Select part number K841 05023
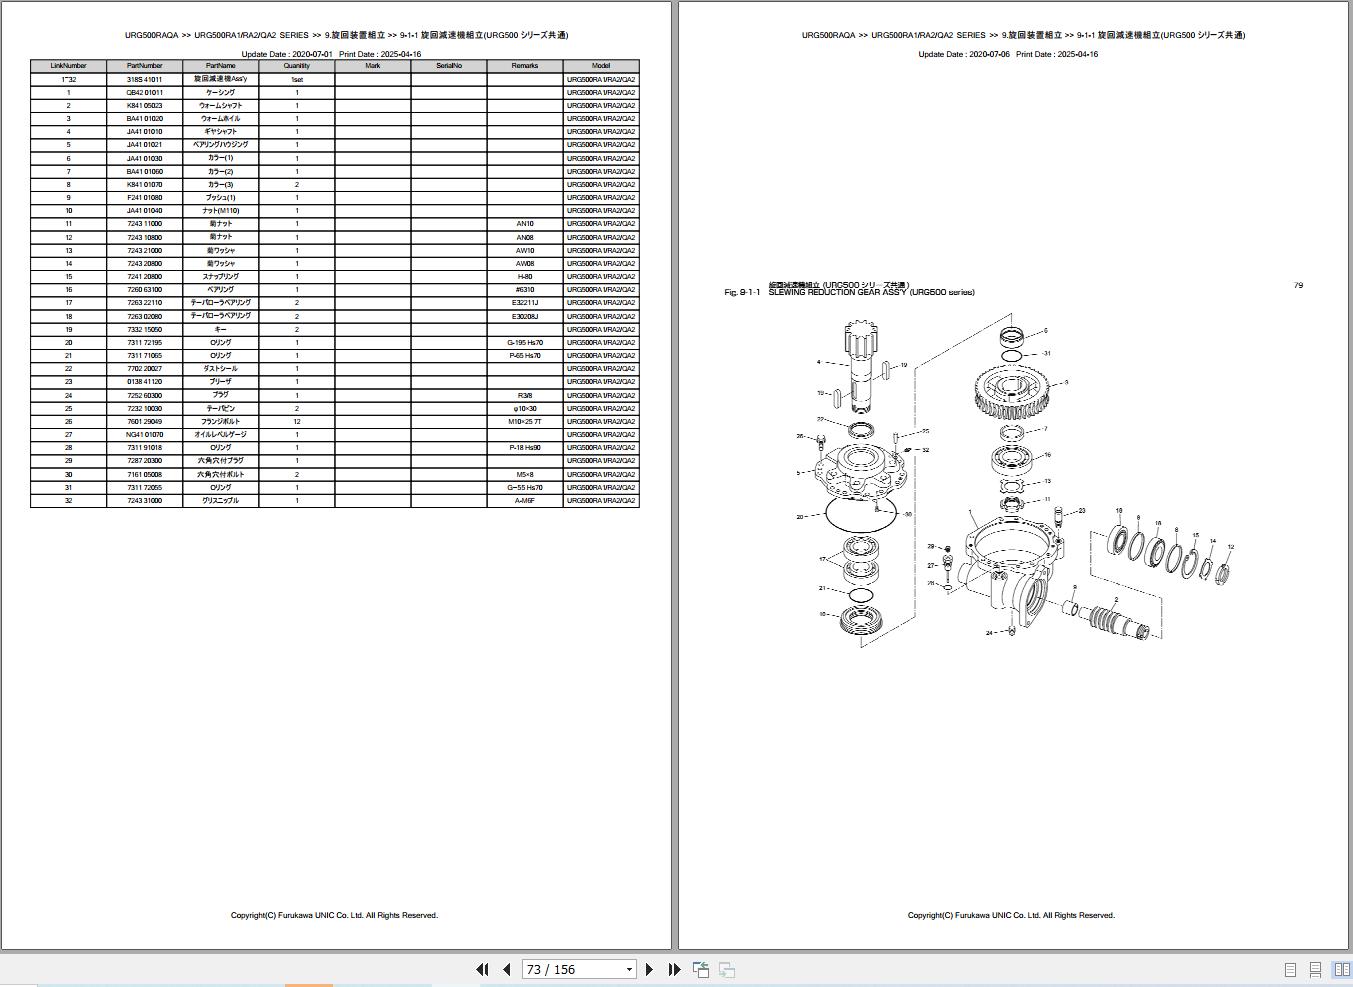This screenshot has height=987, width=1353. coord(144,105)
